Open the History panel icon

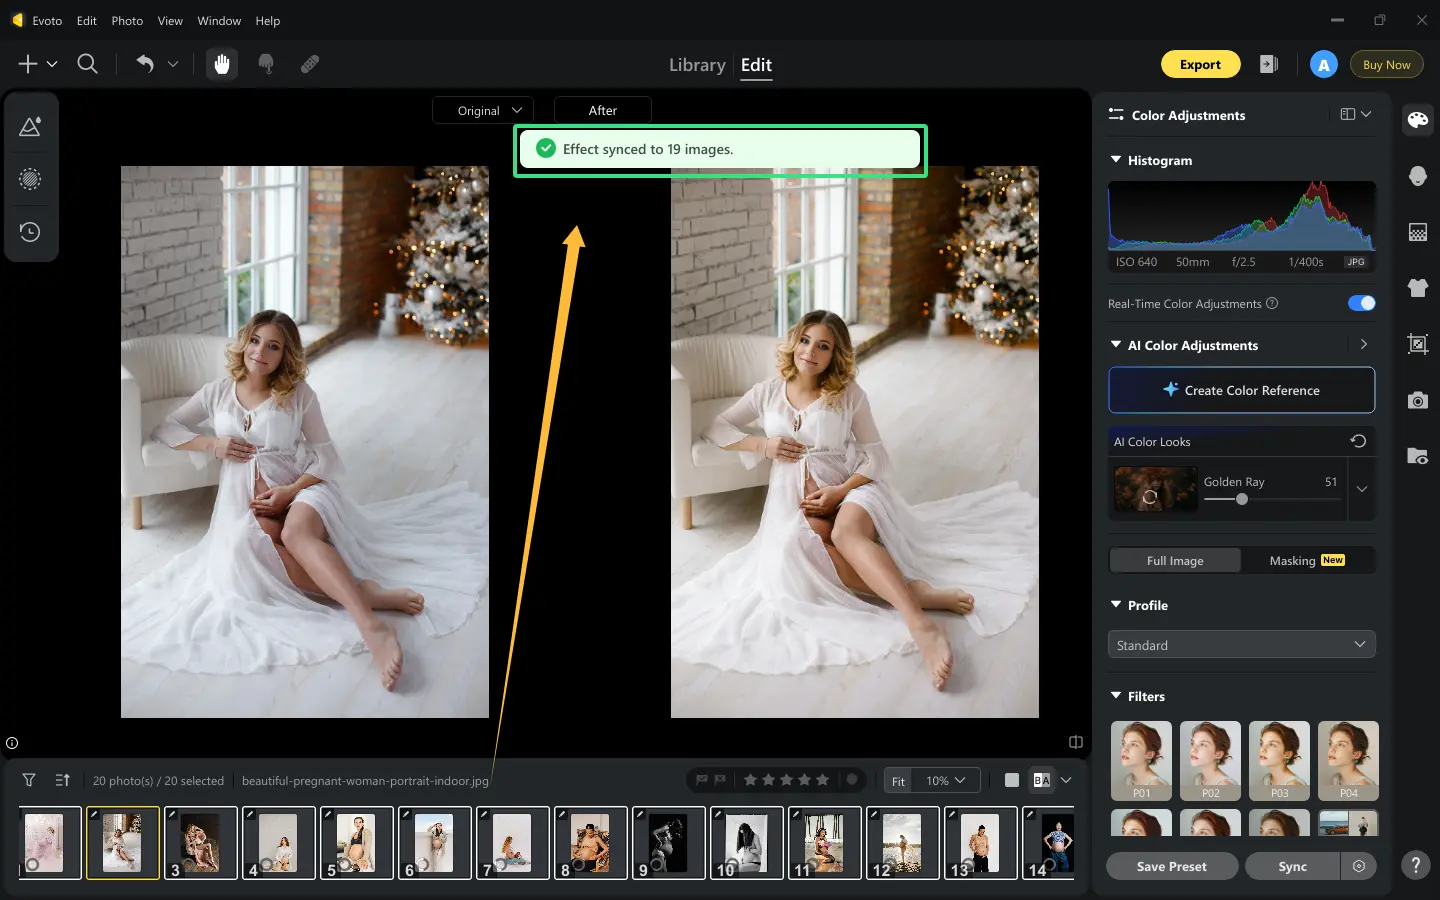coord(30,232)
